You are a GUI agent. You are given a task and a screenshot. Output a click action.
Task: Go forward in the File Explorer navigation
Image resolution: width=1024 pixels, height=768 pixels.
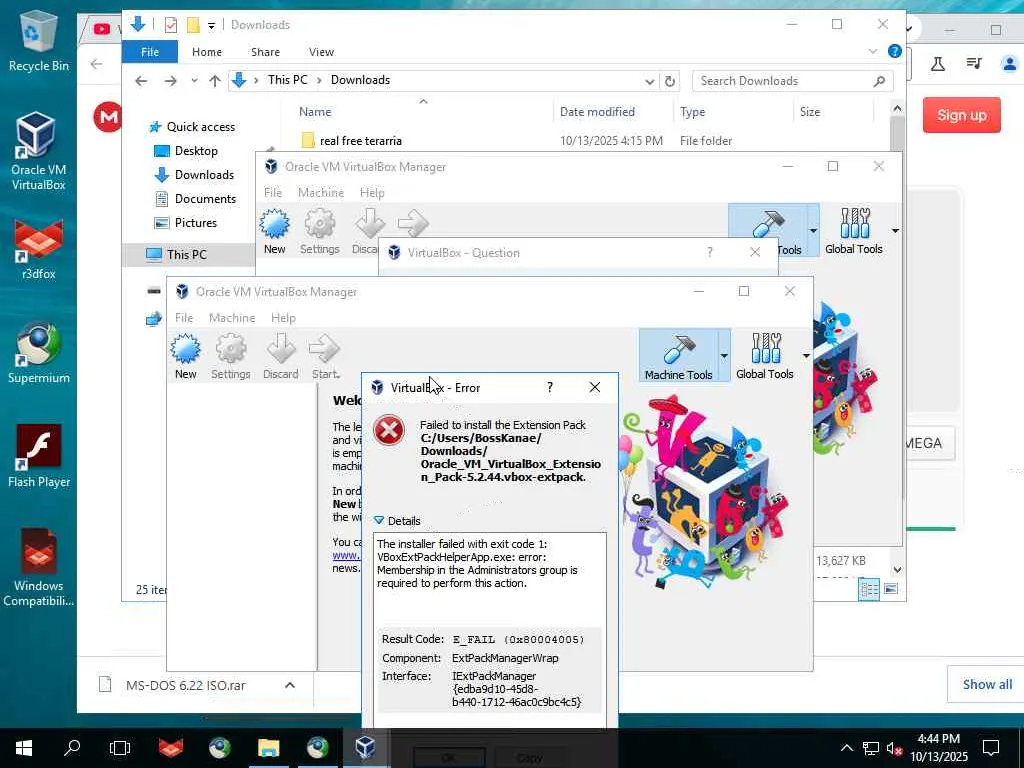coord(170,81)
